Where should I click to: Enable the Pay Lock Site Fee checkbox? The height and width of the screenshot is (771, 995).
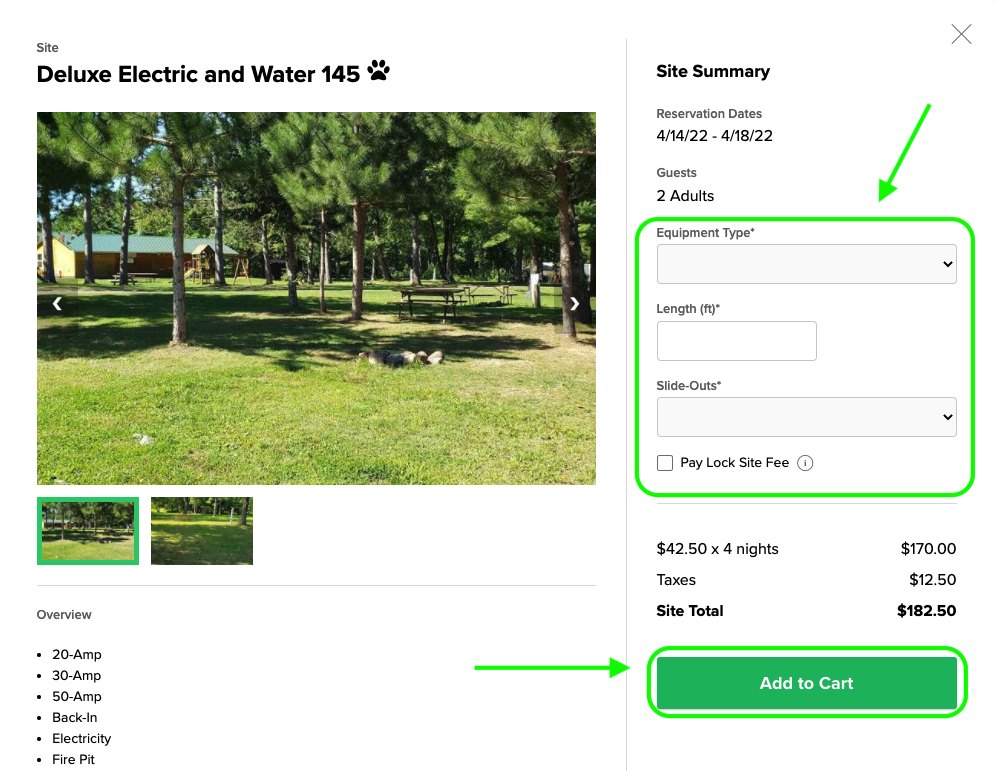pos(665,463)
